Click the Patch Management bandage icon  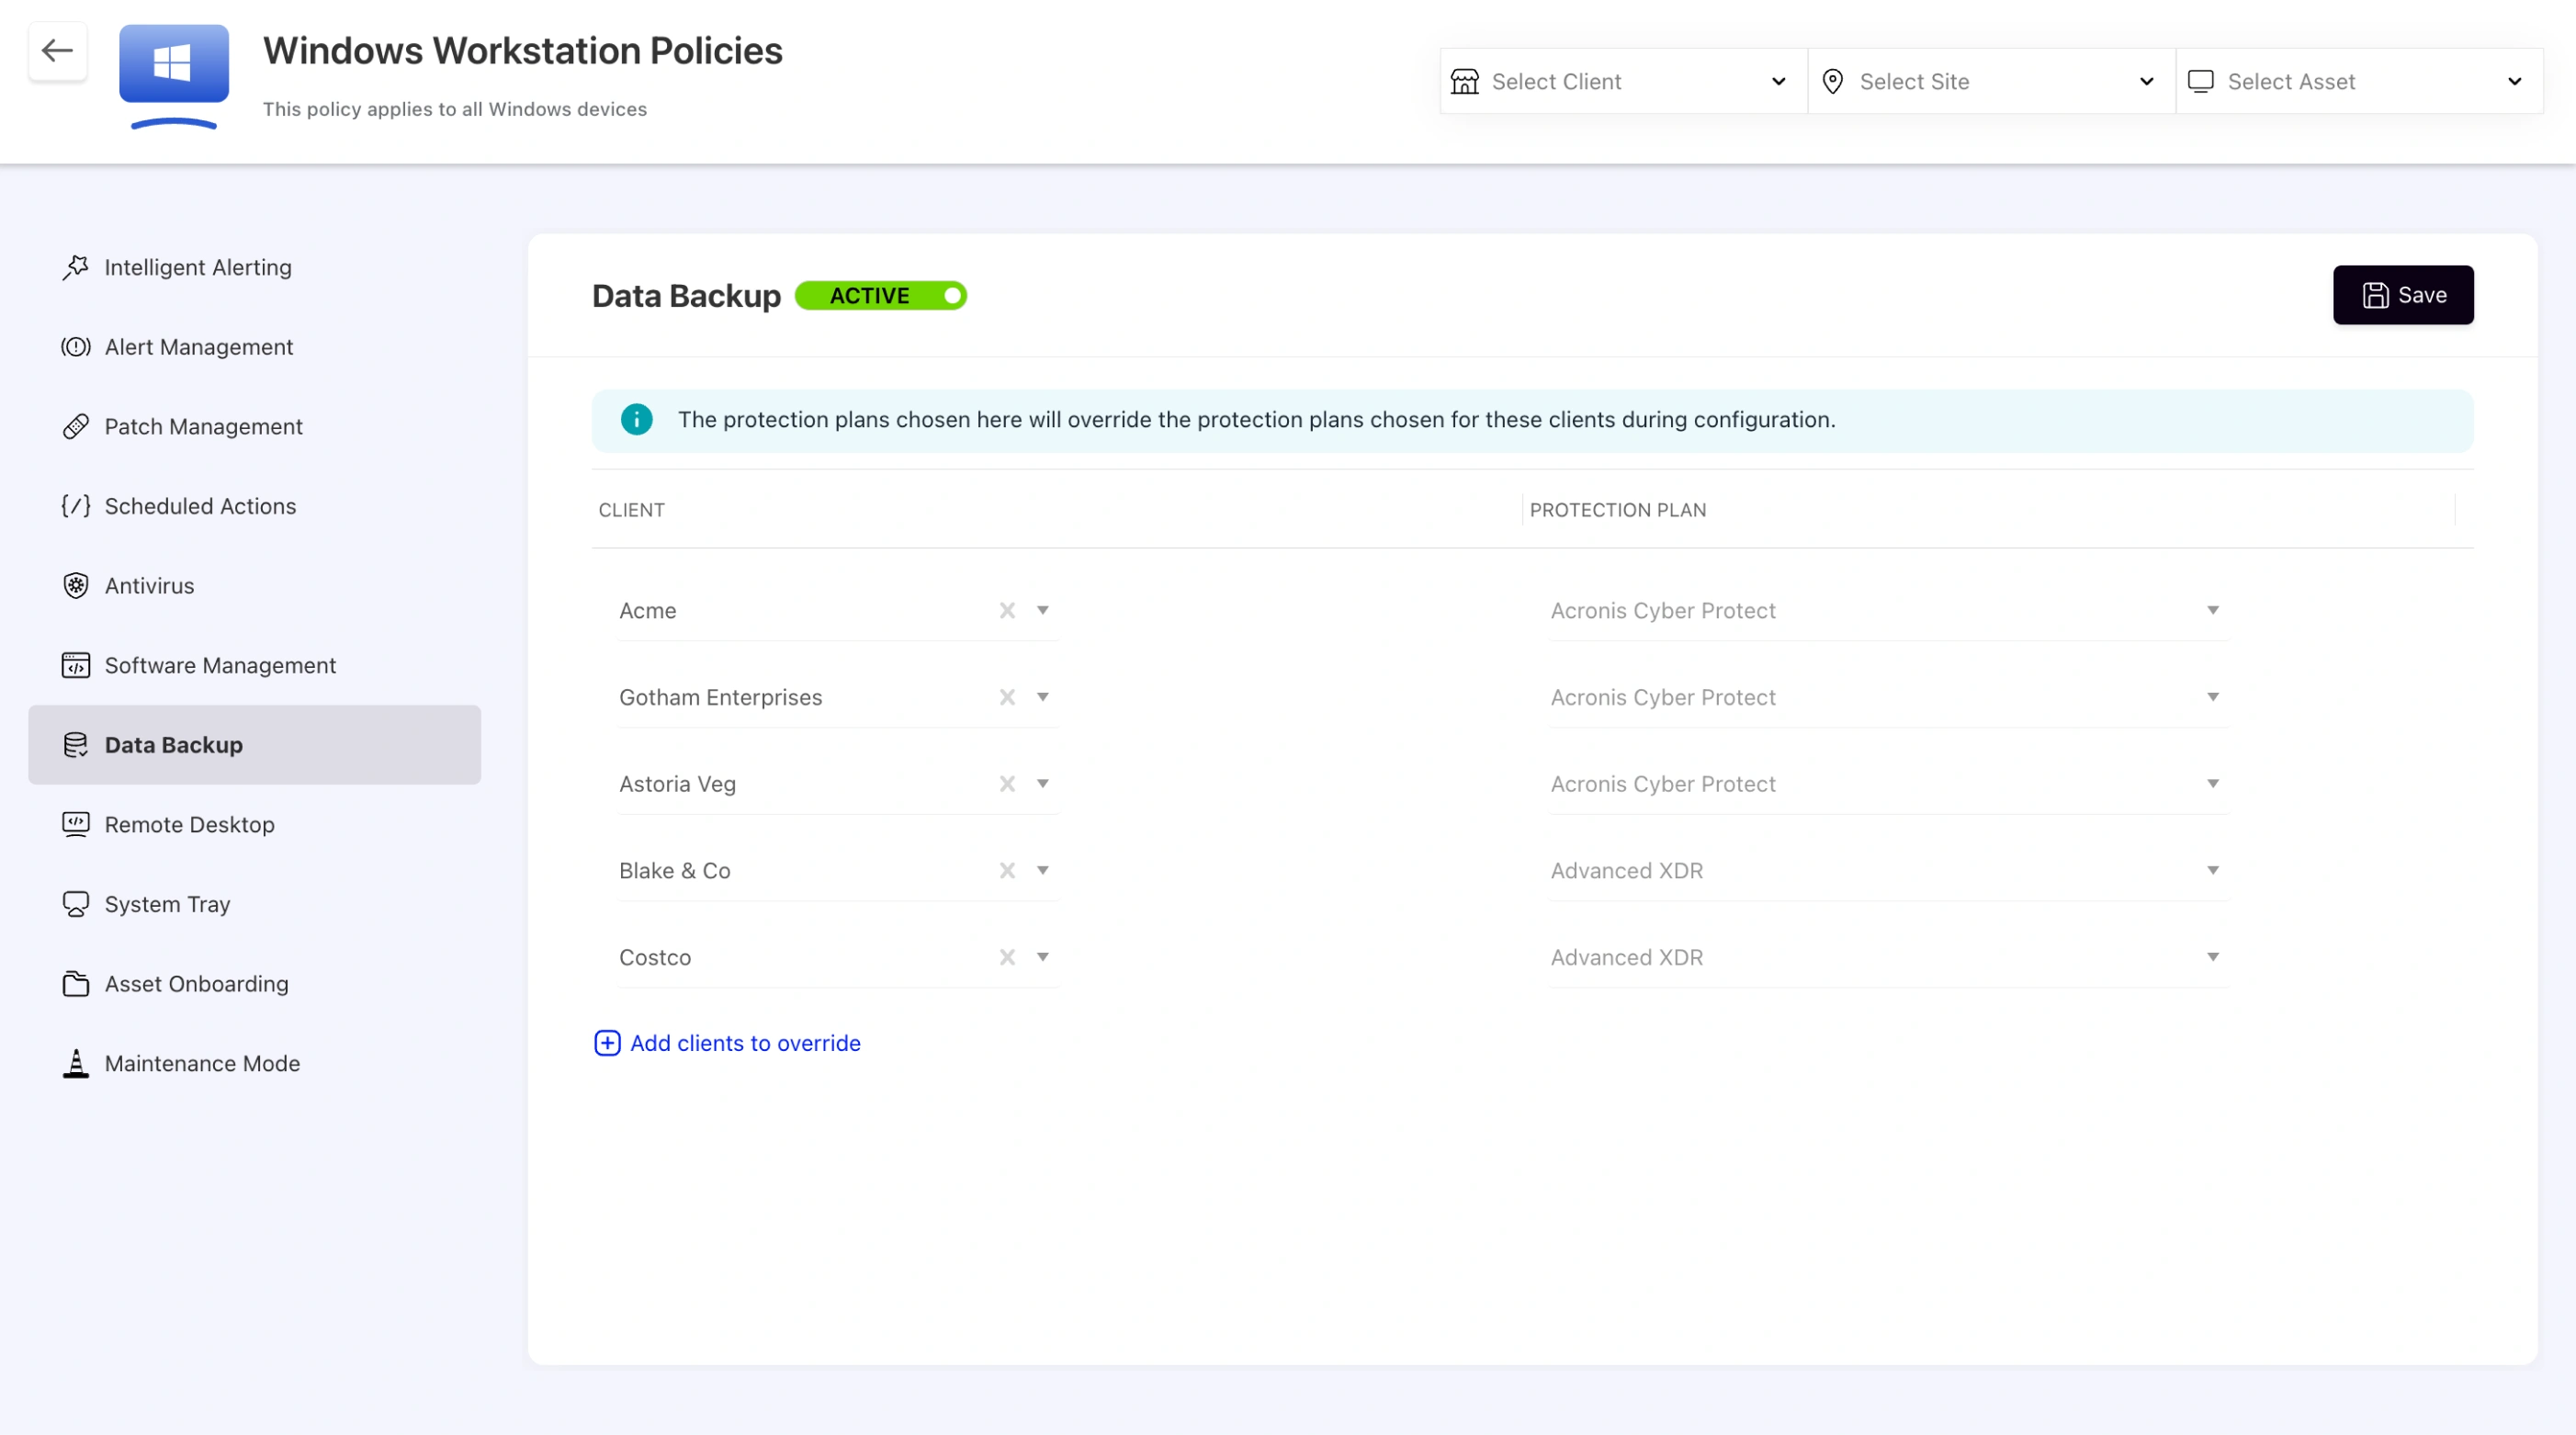[x=76, y=426]
